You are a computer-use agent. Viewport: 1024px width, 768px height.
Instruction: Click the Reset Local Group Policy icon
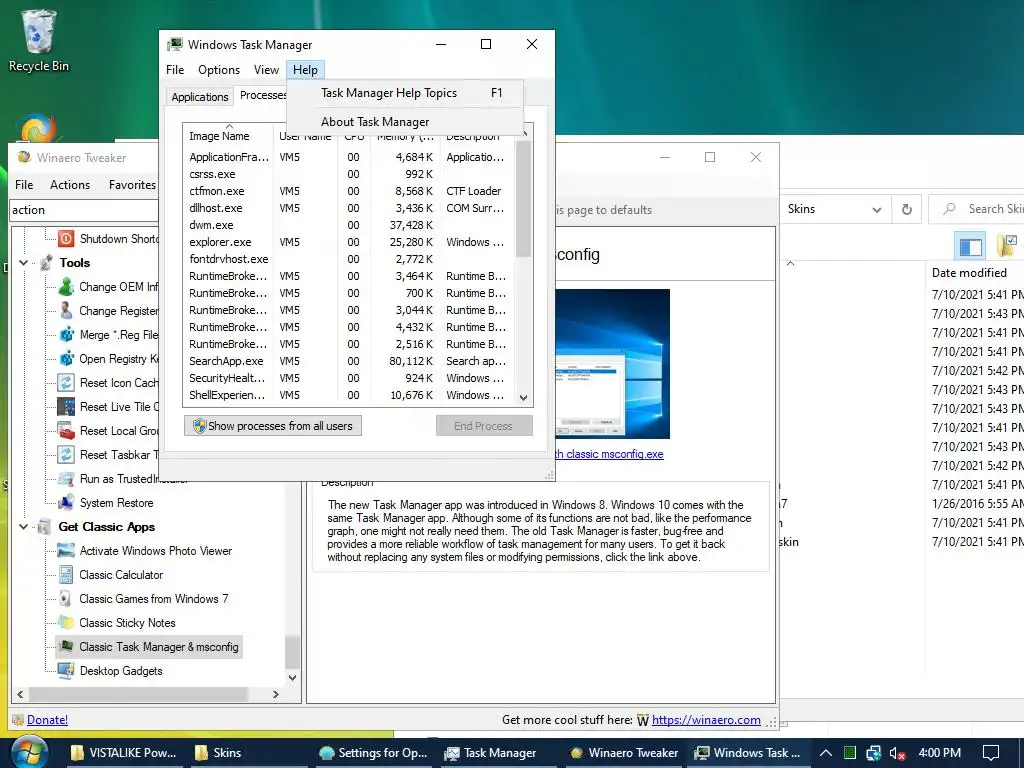pyautogui.click(x=66, y=431)
